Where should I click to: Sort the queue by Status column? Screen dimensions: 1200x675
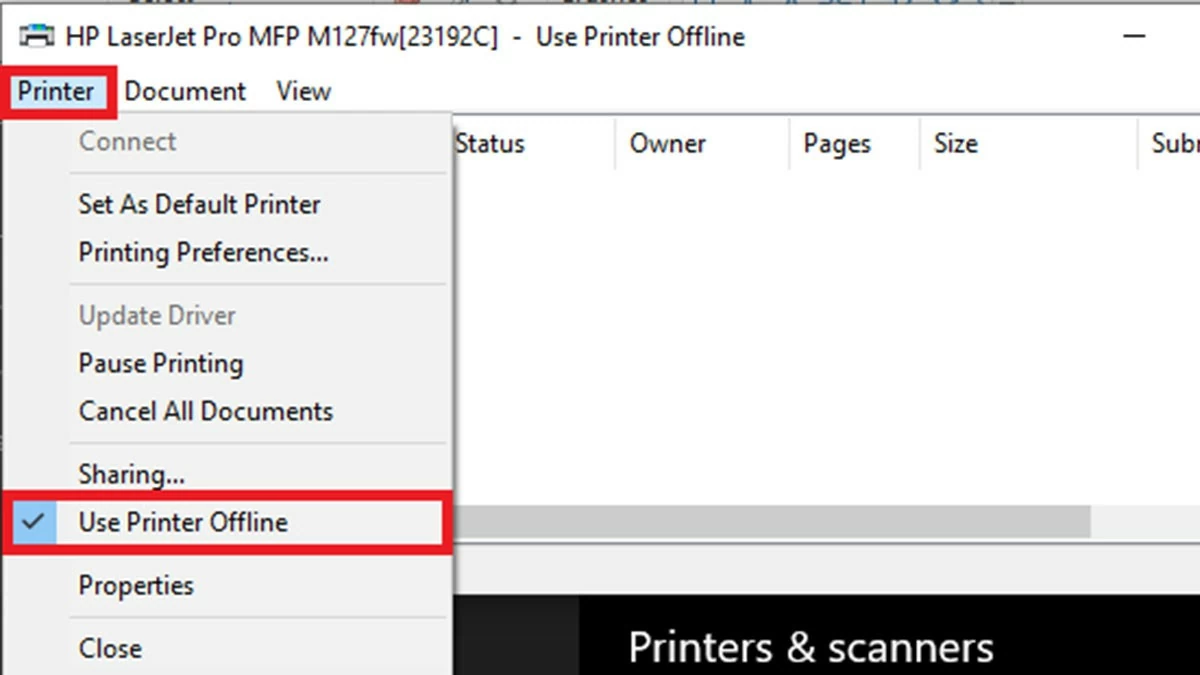[490, 143]
